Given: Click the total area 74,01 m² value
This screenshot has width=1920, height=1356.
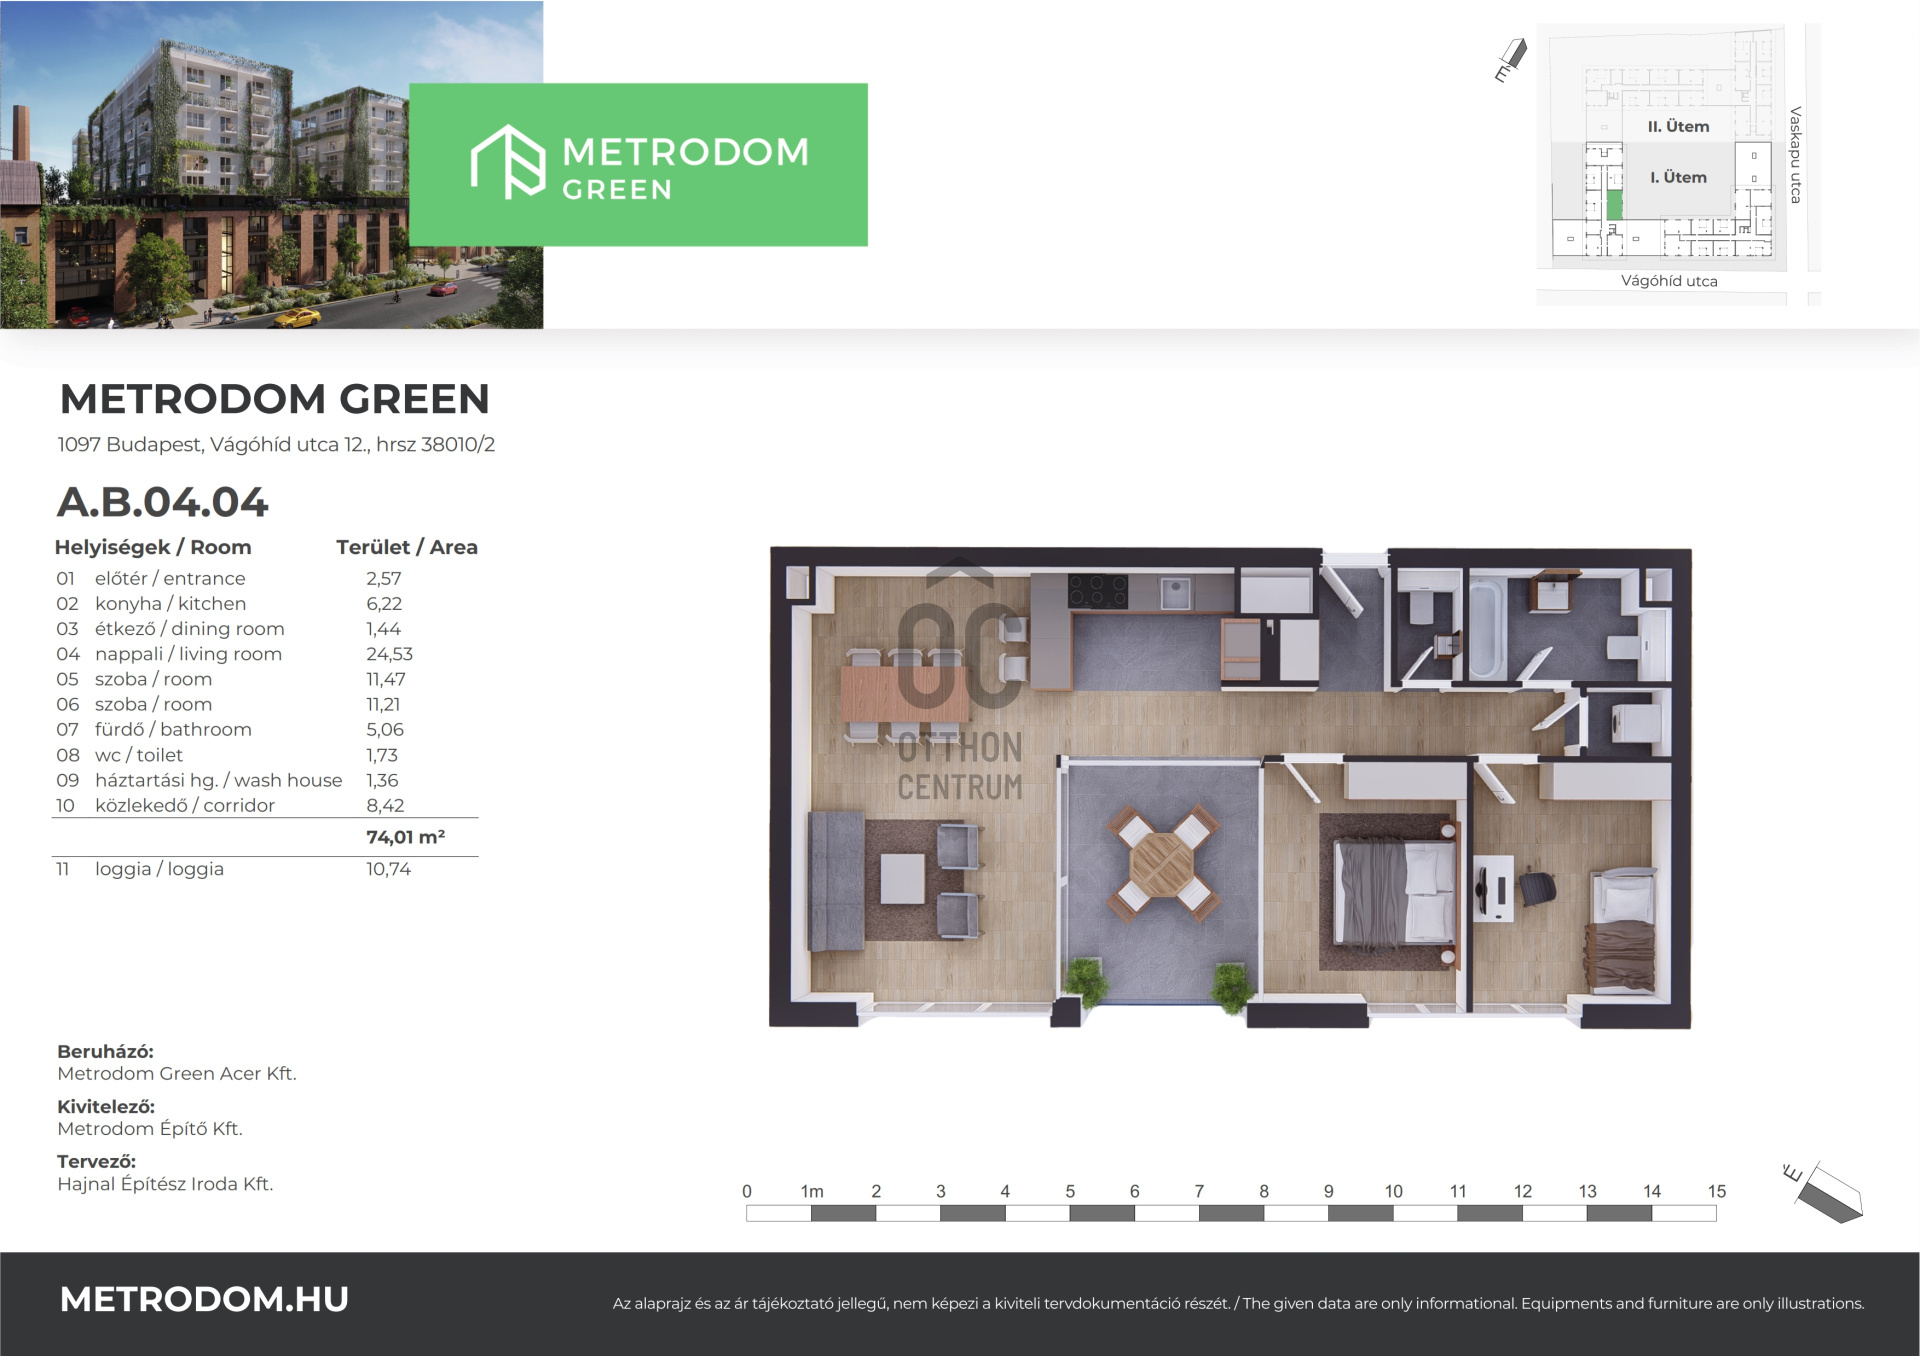Looking at the screenshot, I should pyautogui.click(x=405, y=837).
